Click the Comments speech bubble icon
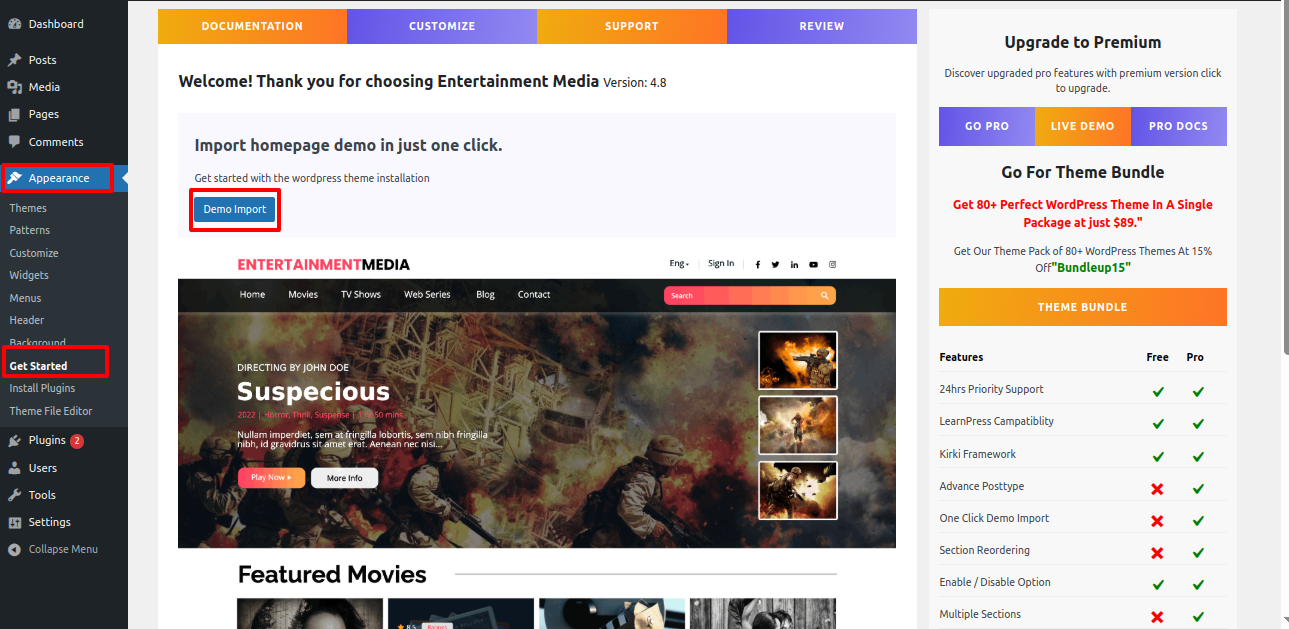 pyautogui.click(x=14, y=142)
